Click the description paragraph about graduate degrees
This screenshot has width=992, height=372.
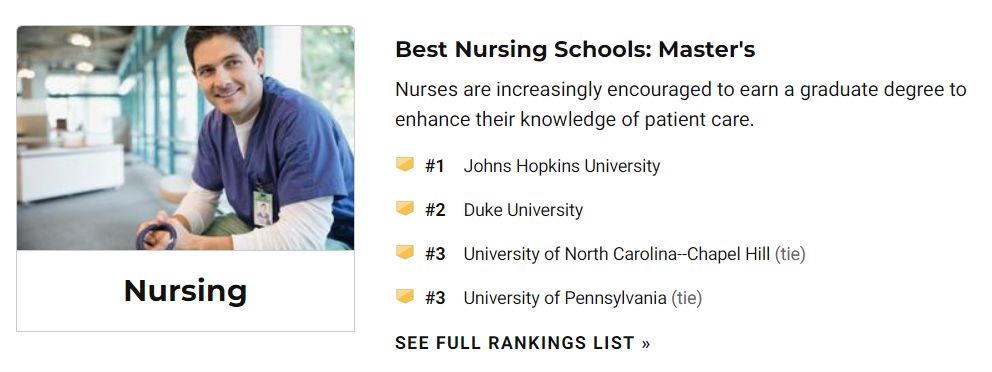(x=681, y=104)
